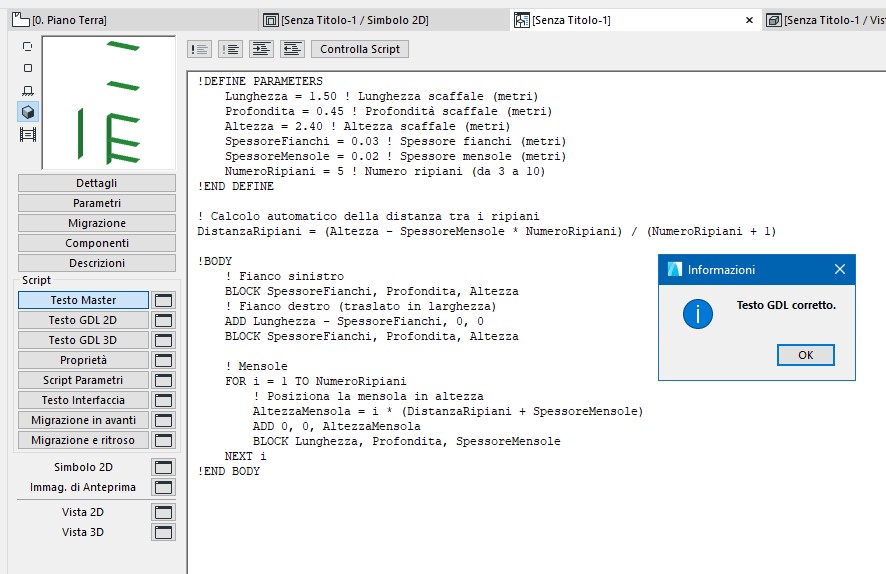Open Testo GDL 3D in new window icon
This screenshot has height=574, width=886.
[x=163, y=340]
